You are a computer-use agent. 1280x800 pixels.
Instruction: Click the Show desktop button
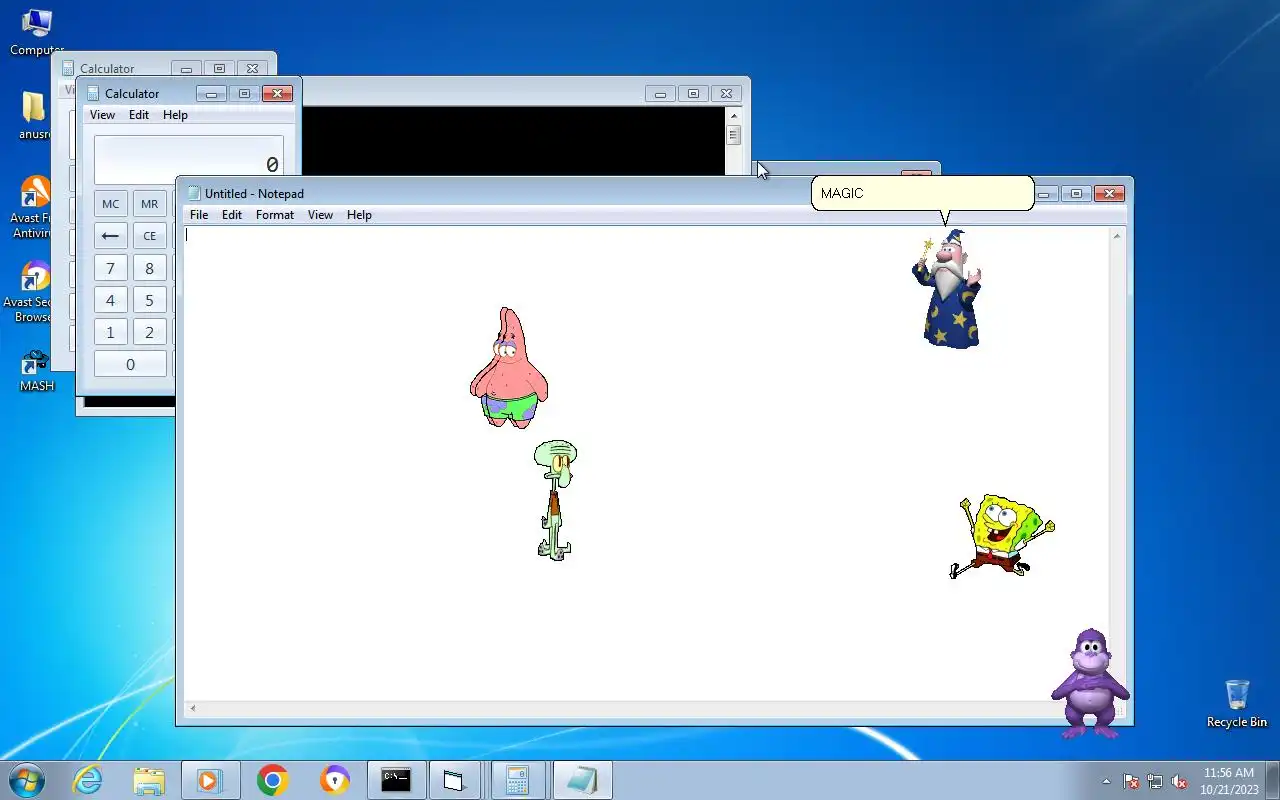(x=1272, y=780)
